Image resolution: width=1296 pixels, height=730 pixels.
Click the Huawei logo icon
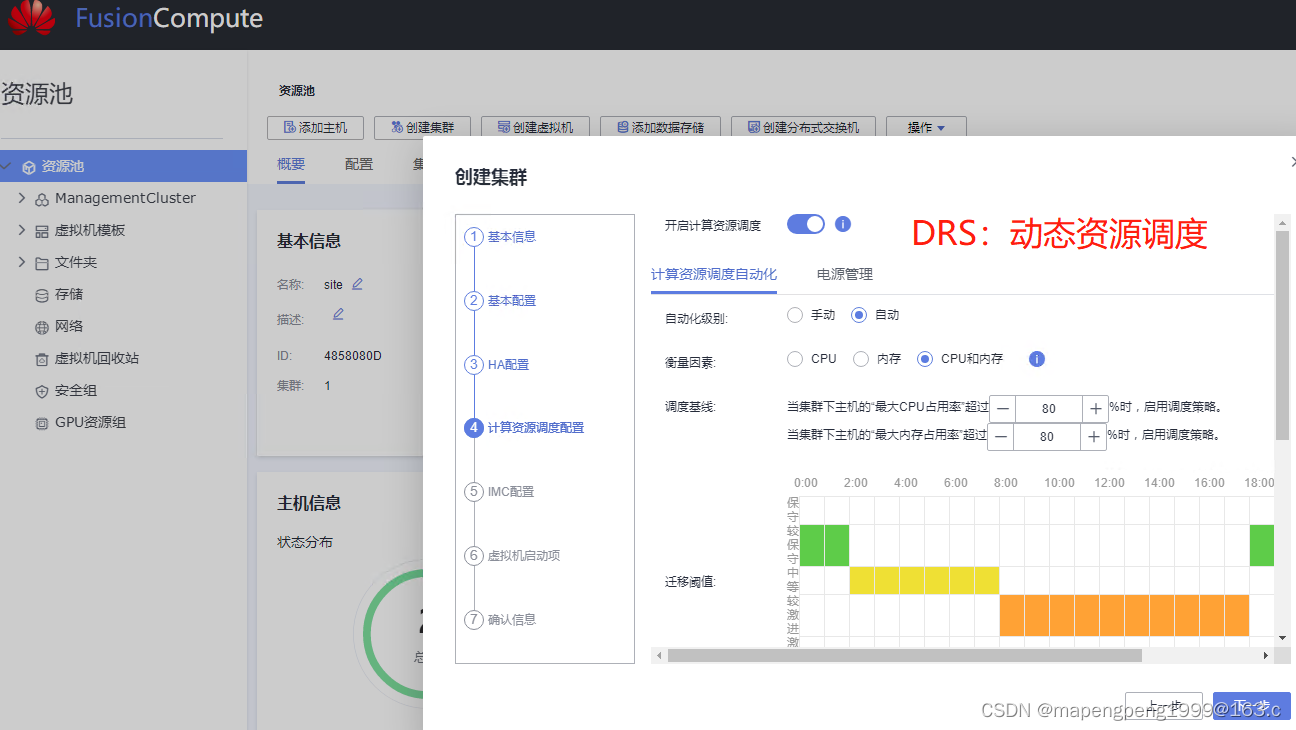(32, 17)
